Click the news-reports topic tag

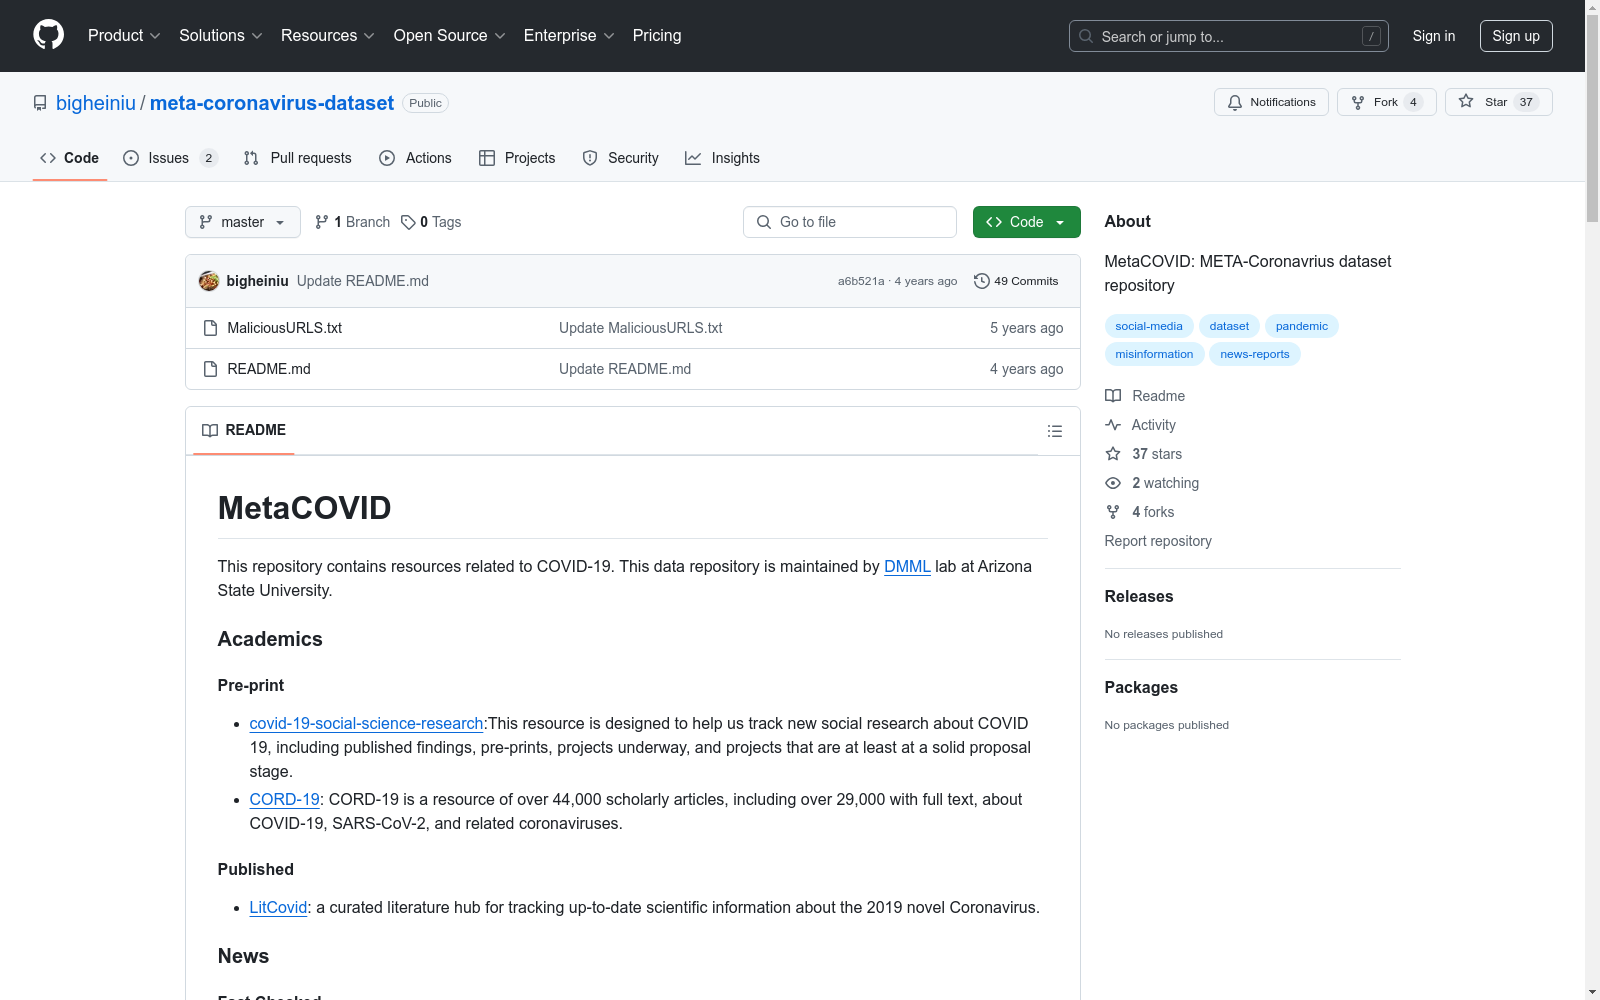pos(1255,354)
